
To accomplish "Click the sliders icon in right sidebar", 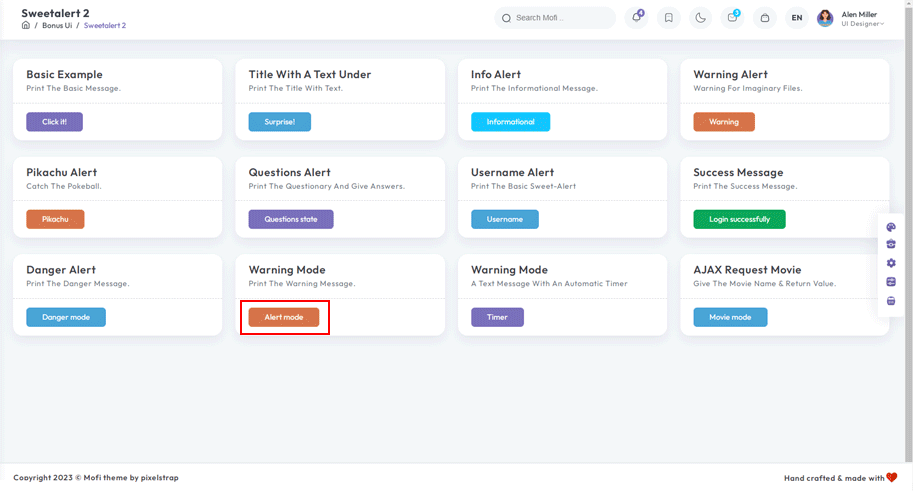I will (891, 282).
